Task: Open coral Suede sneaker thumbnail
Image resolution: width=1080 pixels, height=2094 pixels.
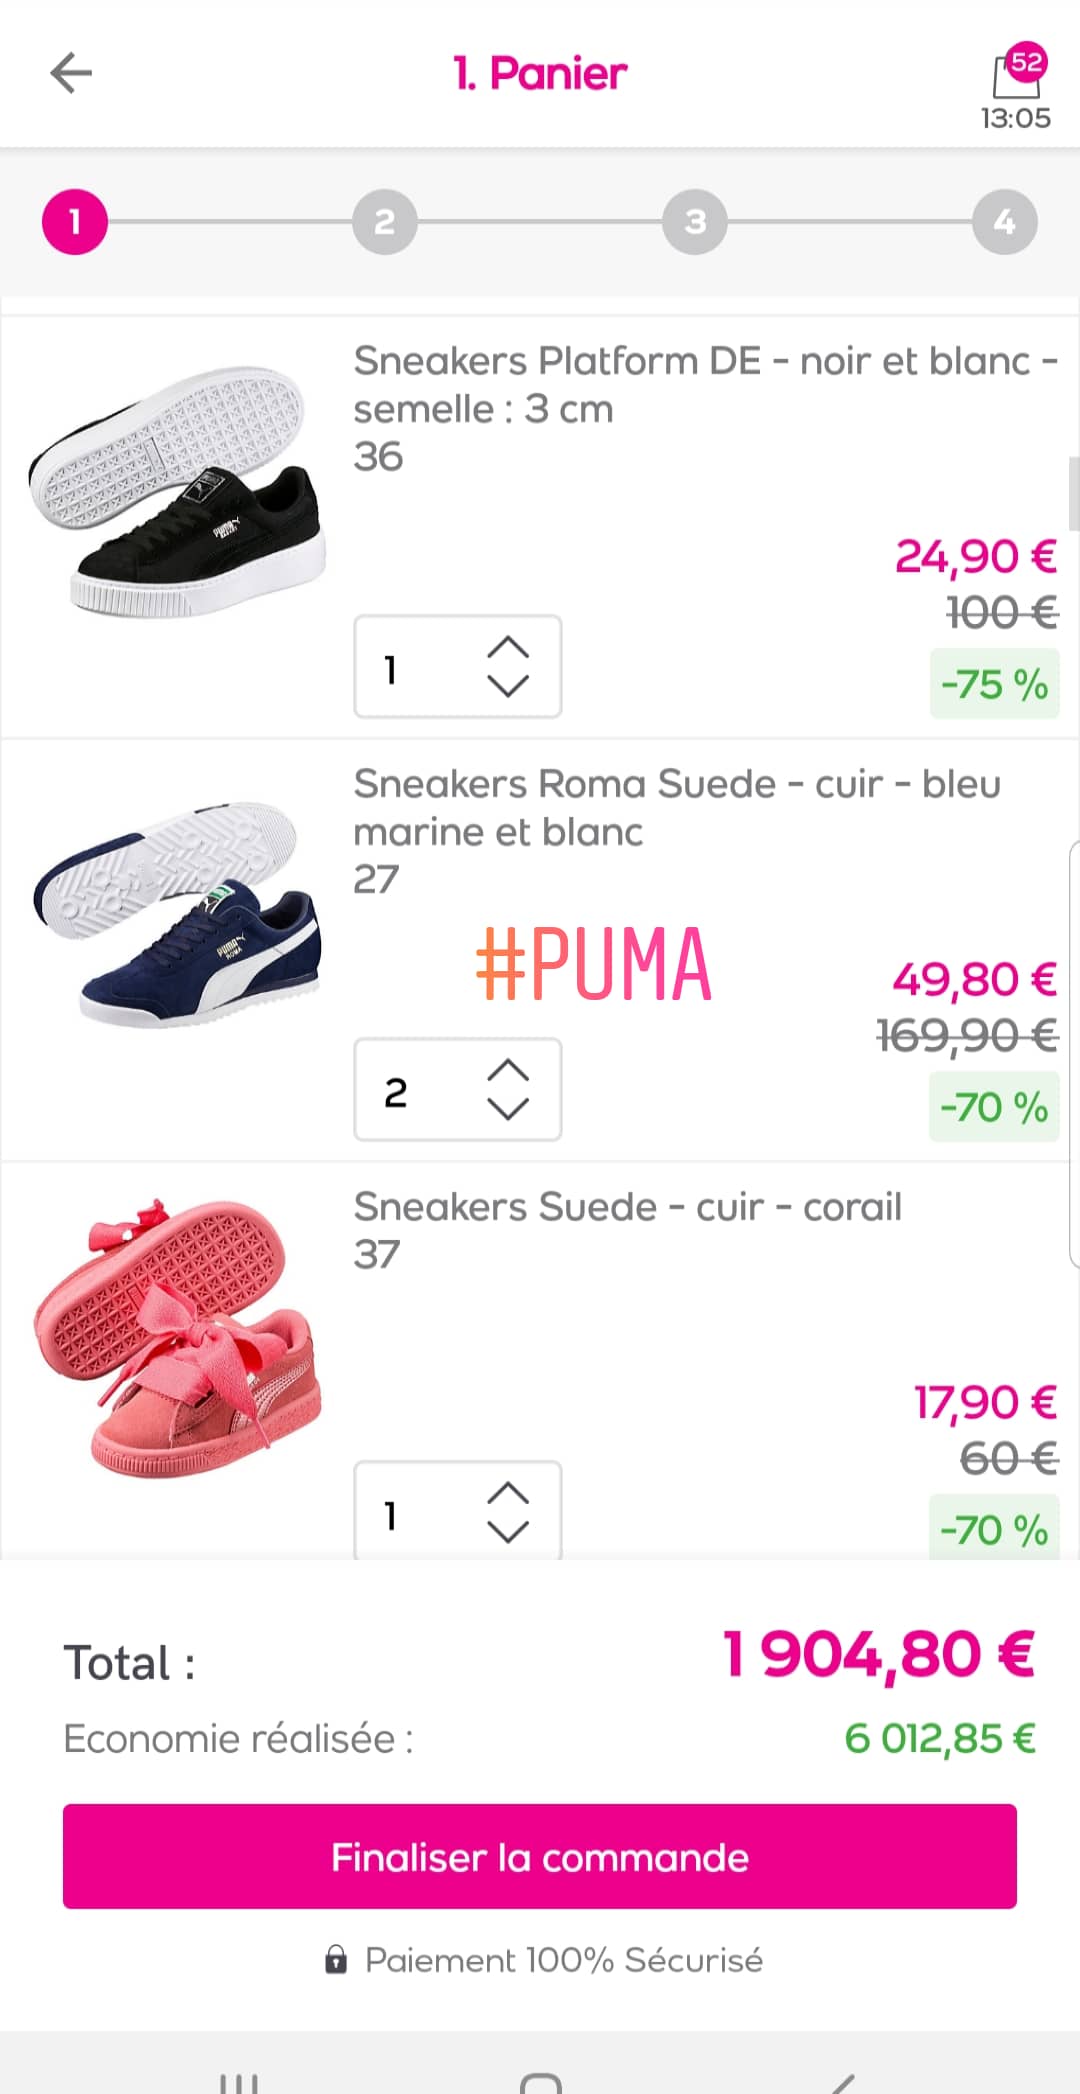Action: point(177,1337)
